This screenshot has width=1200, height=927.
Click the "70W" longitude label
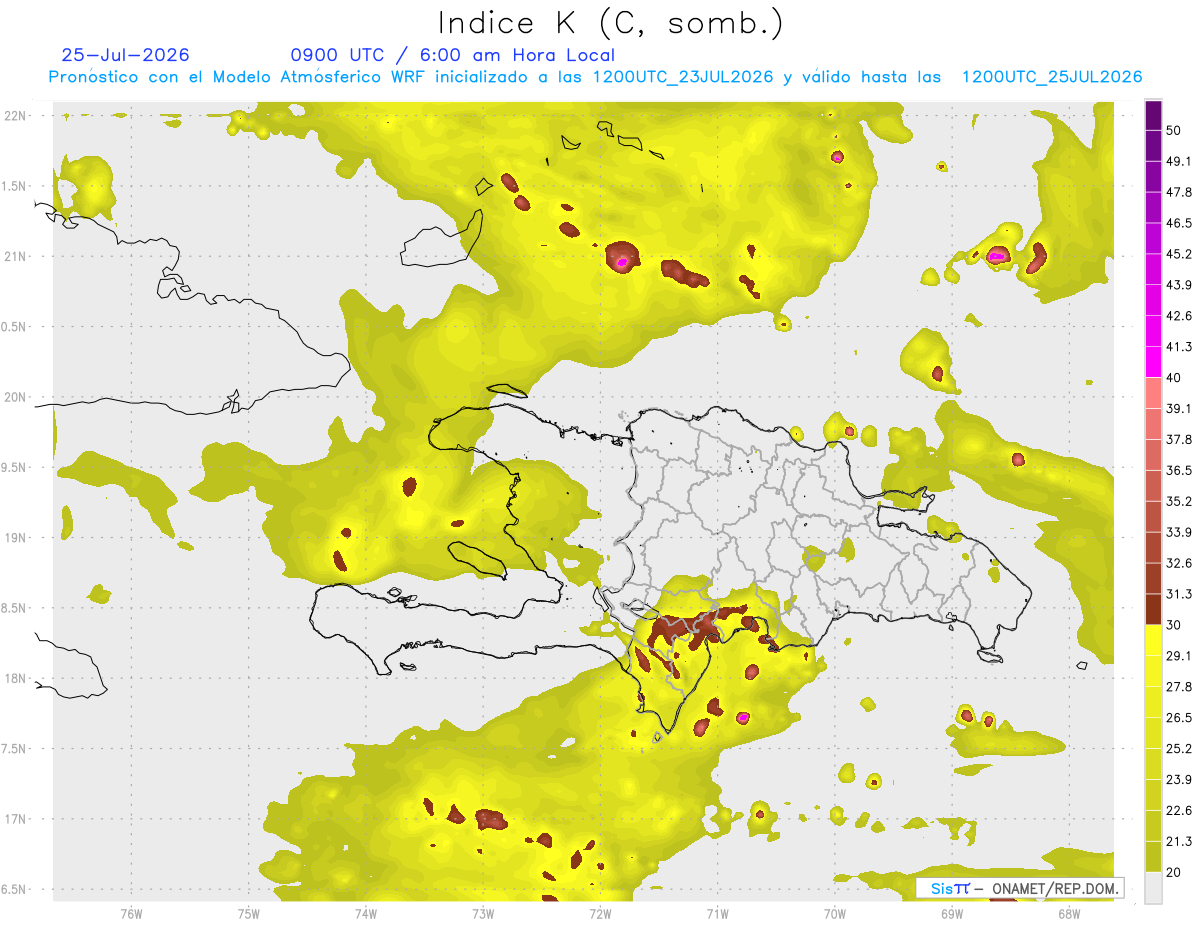pos(835,914)
